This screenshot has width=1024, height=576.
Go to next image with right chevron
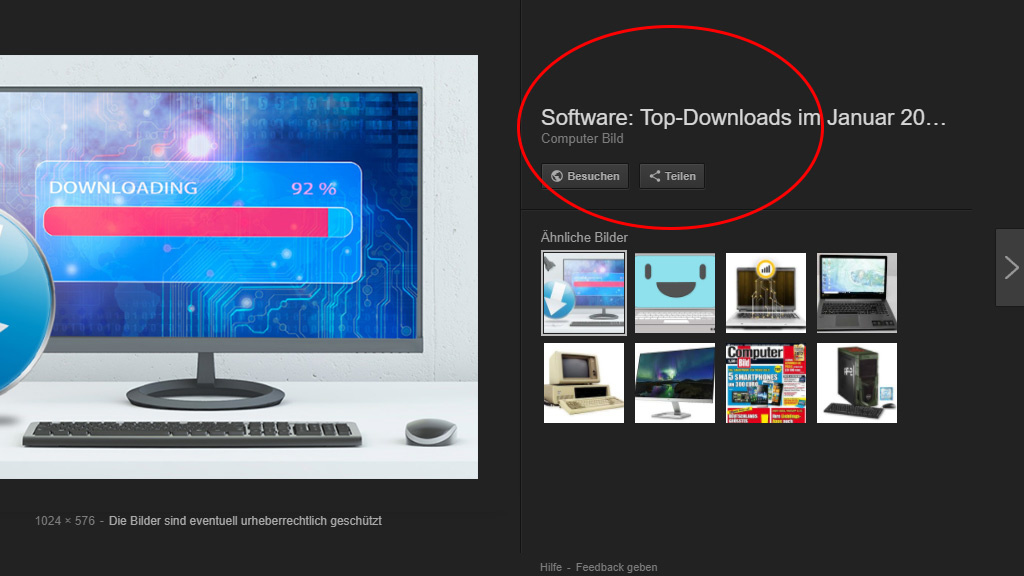tap(1010, 268)
